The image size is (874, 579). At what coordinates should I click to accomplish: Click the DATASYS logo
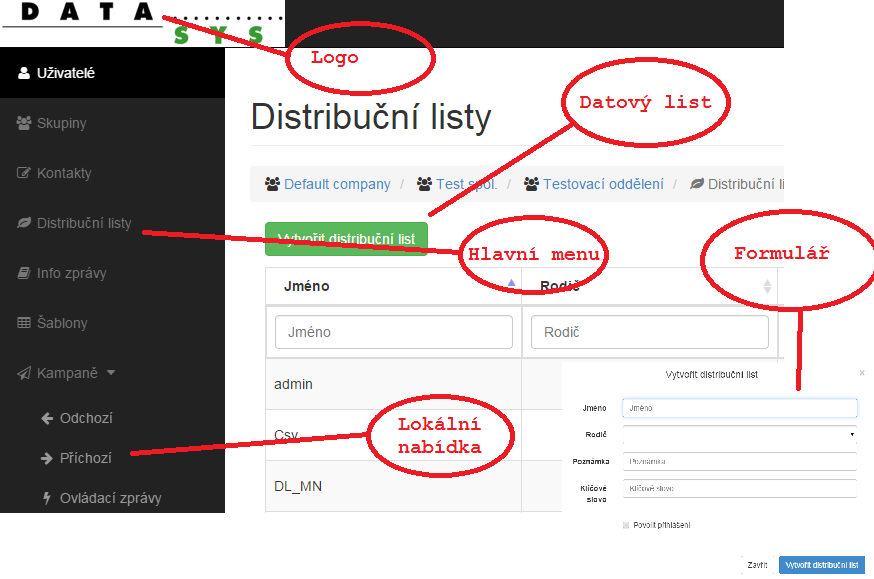142,24
